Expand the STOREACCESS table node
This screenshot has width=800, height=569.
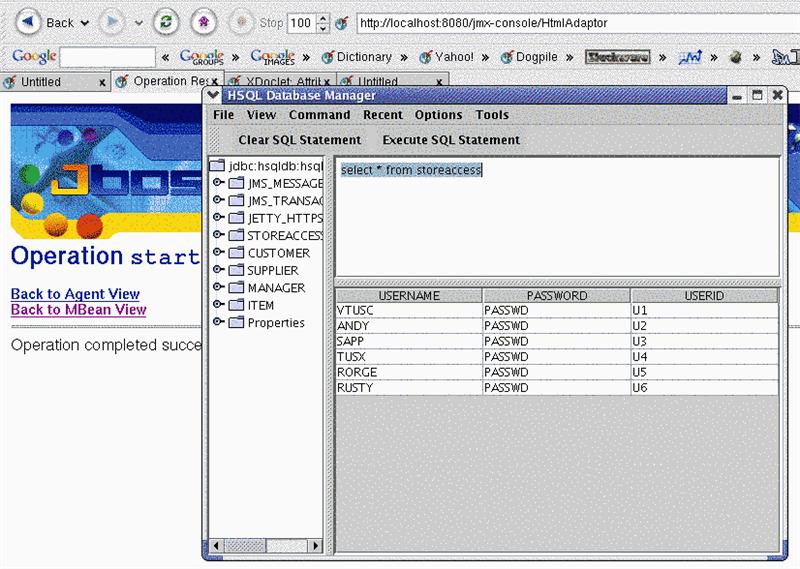click(218, 235)
